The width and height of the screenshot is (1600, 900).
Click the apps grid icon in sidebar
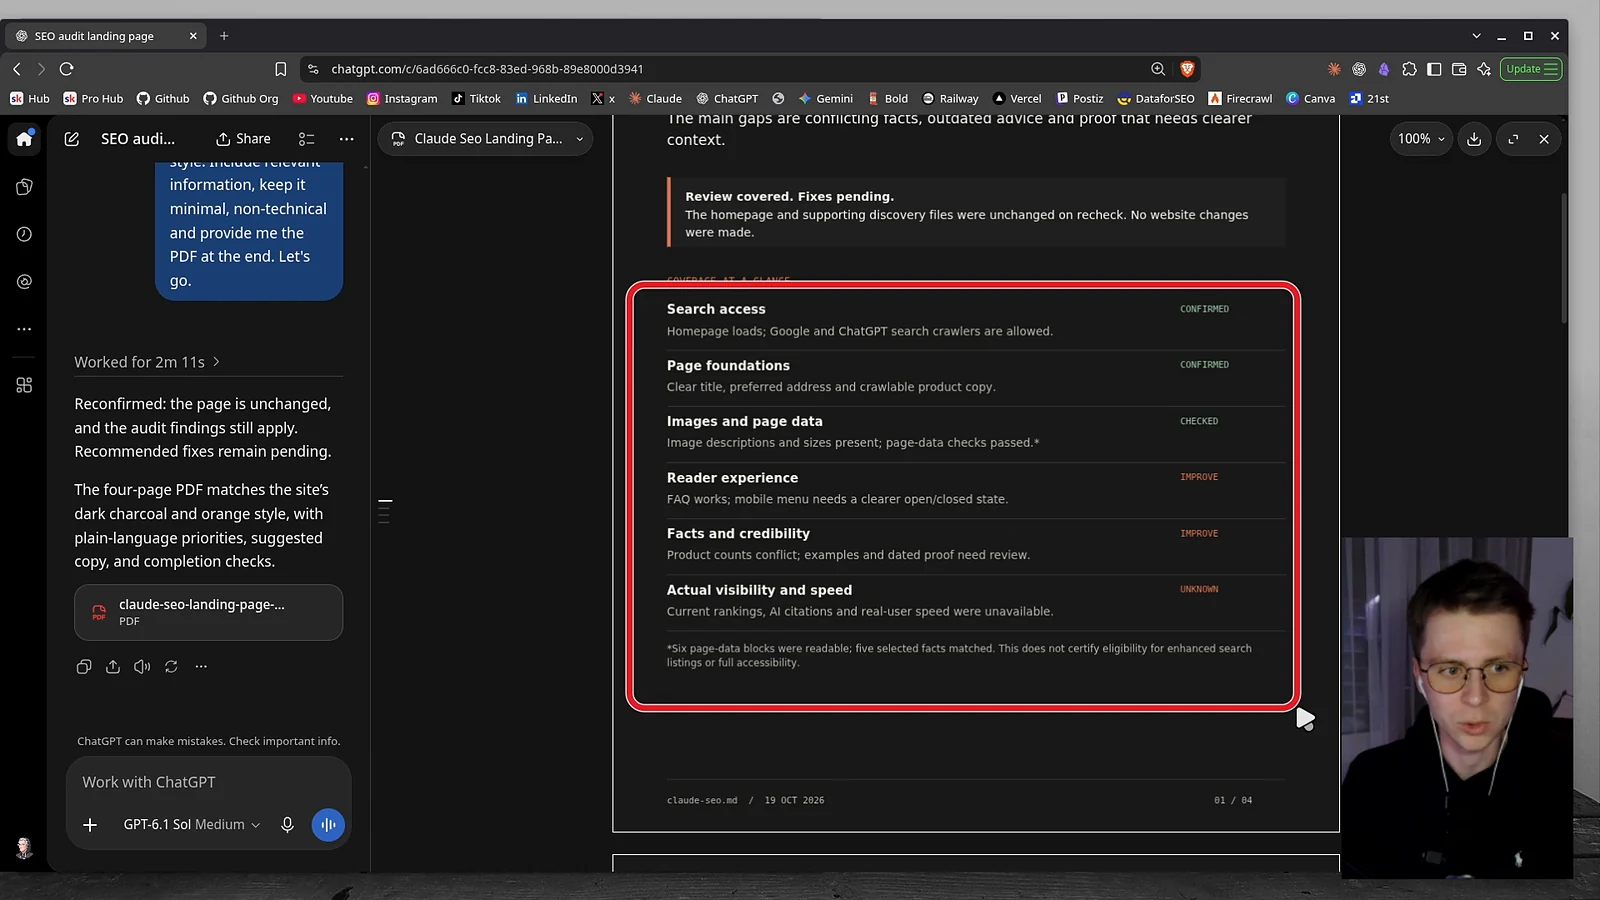(24, 385)
